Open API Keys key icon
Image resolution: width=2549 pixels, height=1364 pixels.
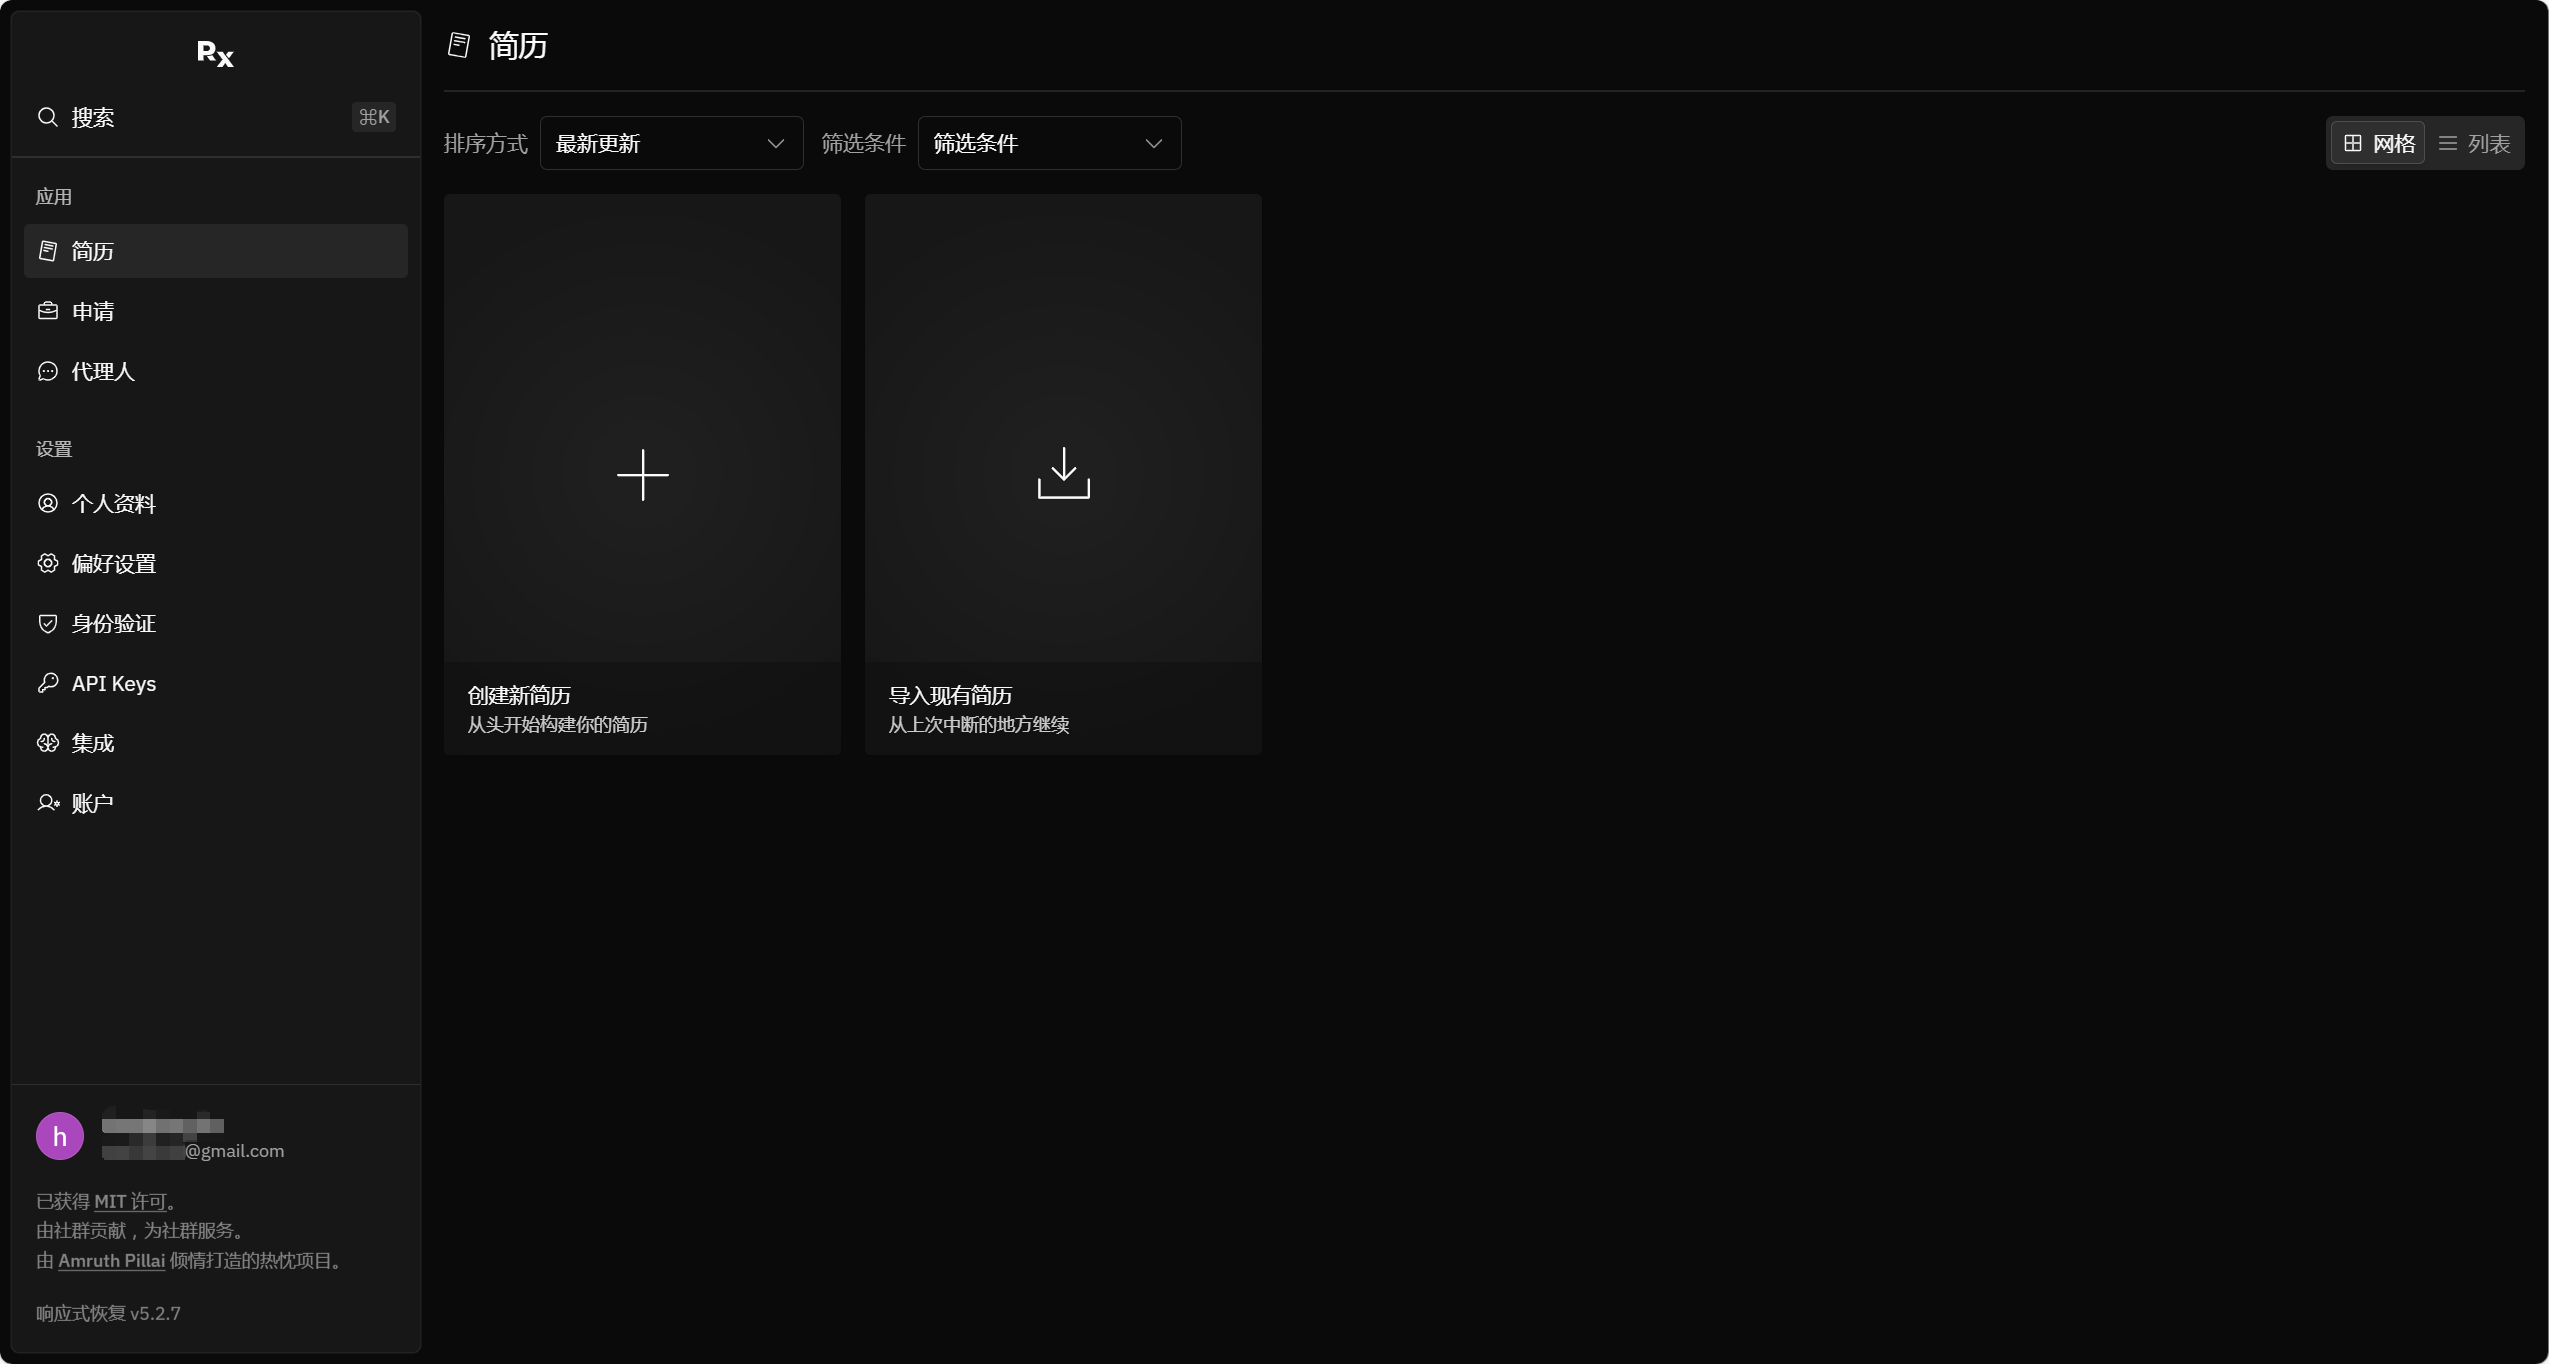click(47, 683)
